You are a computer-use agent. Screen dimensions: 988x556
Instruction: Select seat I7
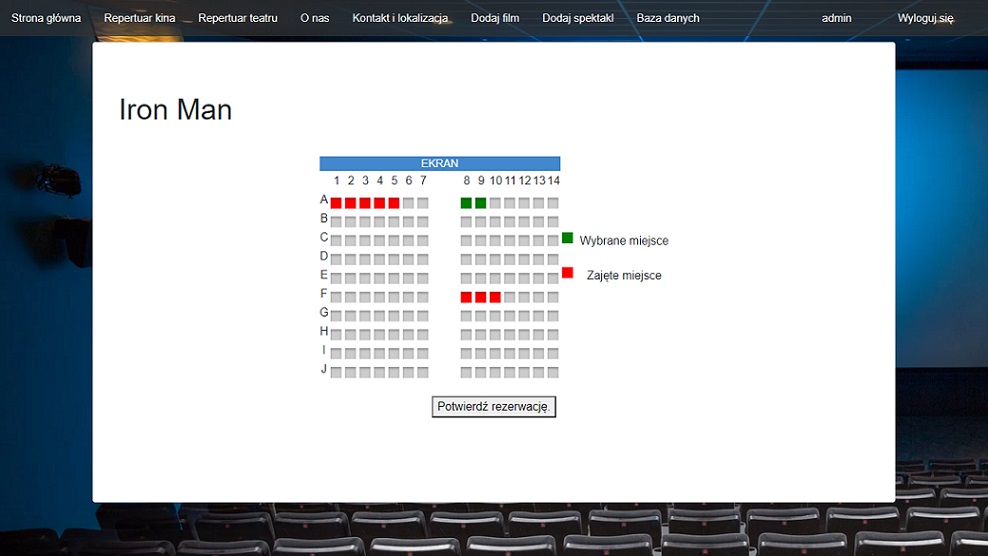point(423,354)
